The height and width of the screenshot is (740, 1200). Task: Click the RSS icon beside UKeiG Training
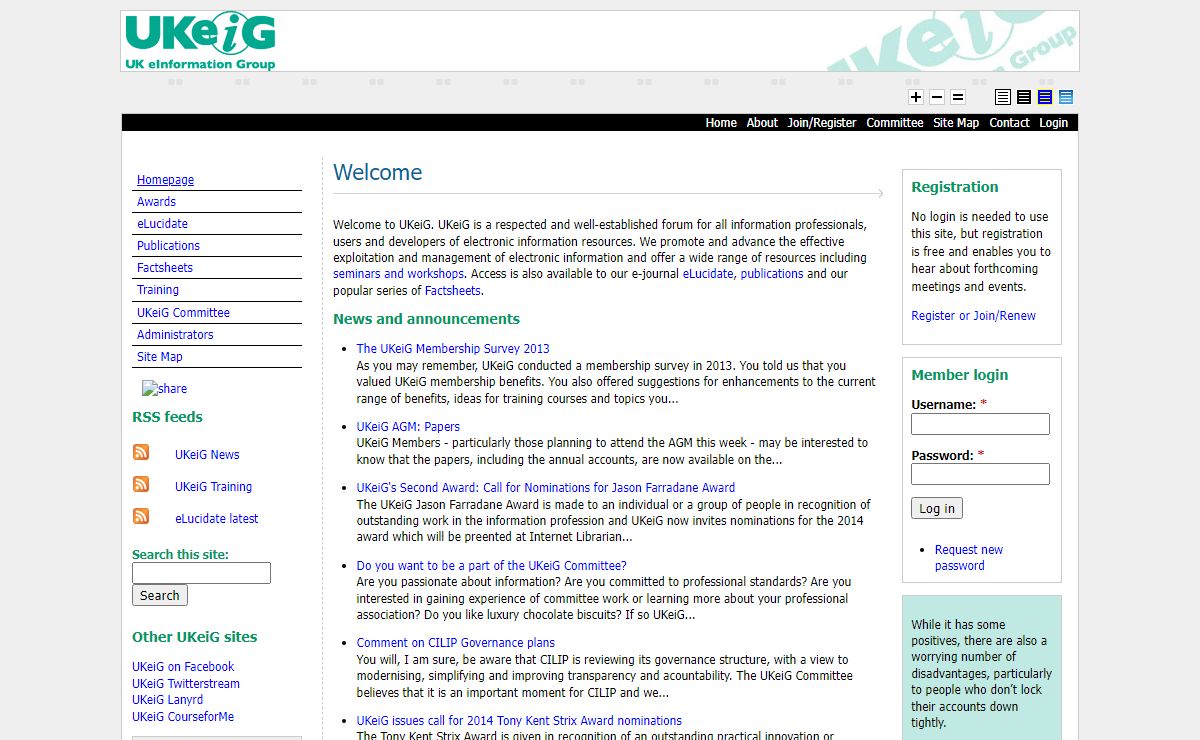(141, 485)
